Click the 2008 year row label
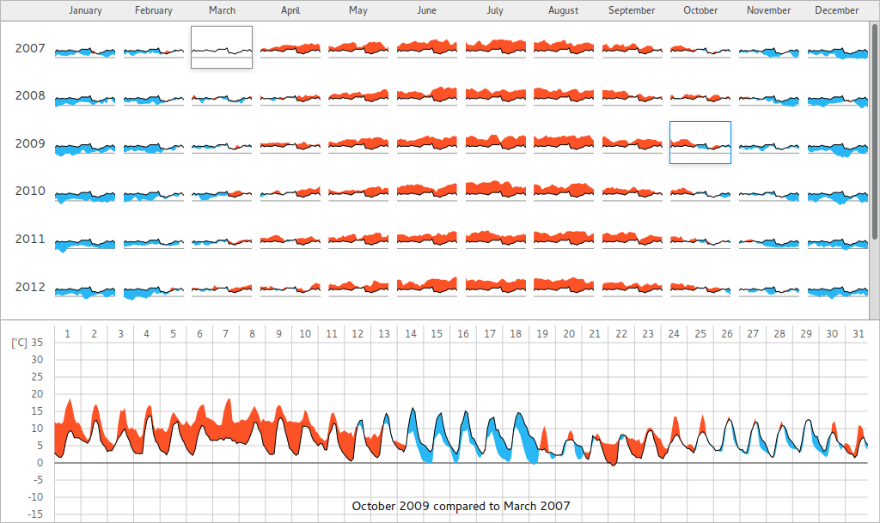Image resolution: width=880 pixels, height=523 pixels. click(30, 96)
